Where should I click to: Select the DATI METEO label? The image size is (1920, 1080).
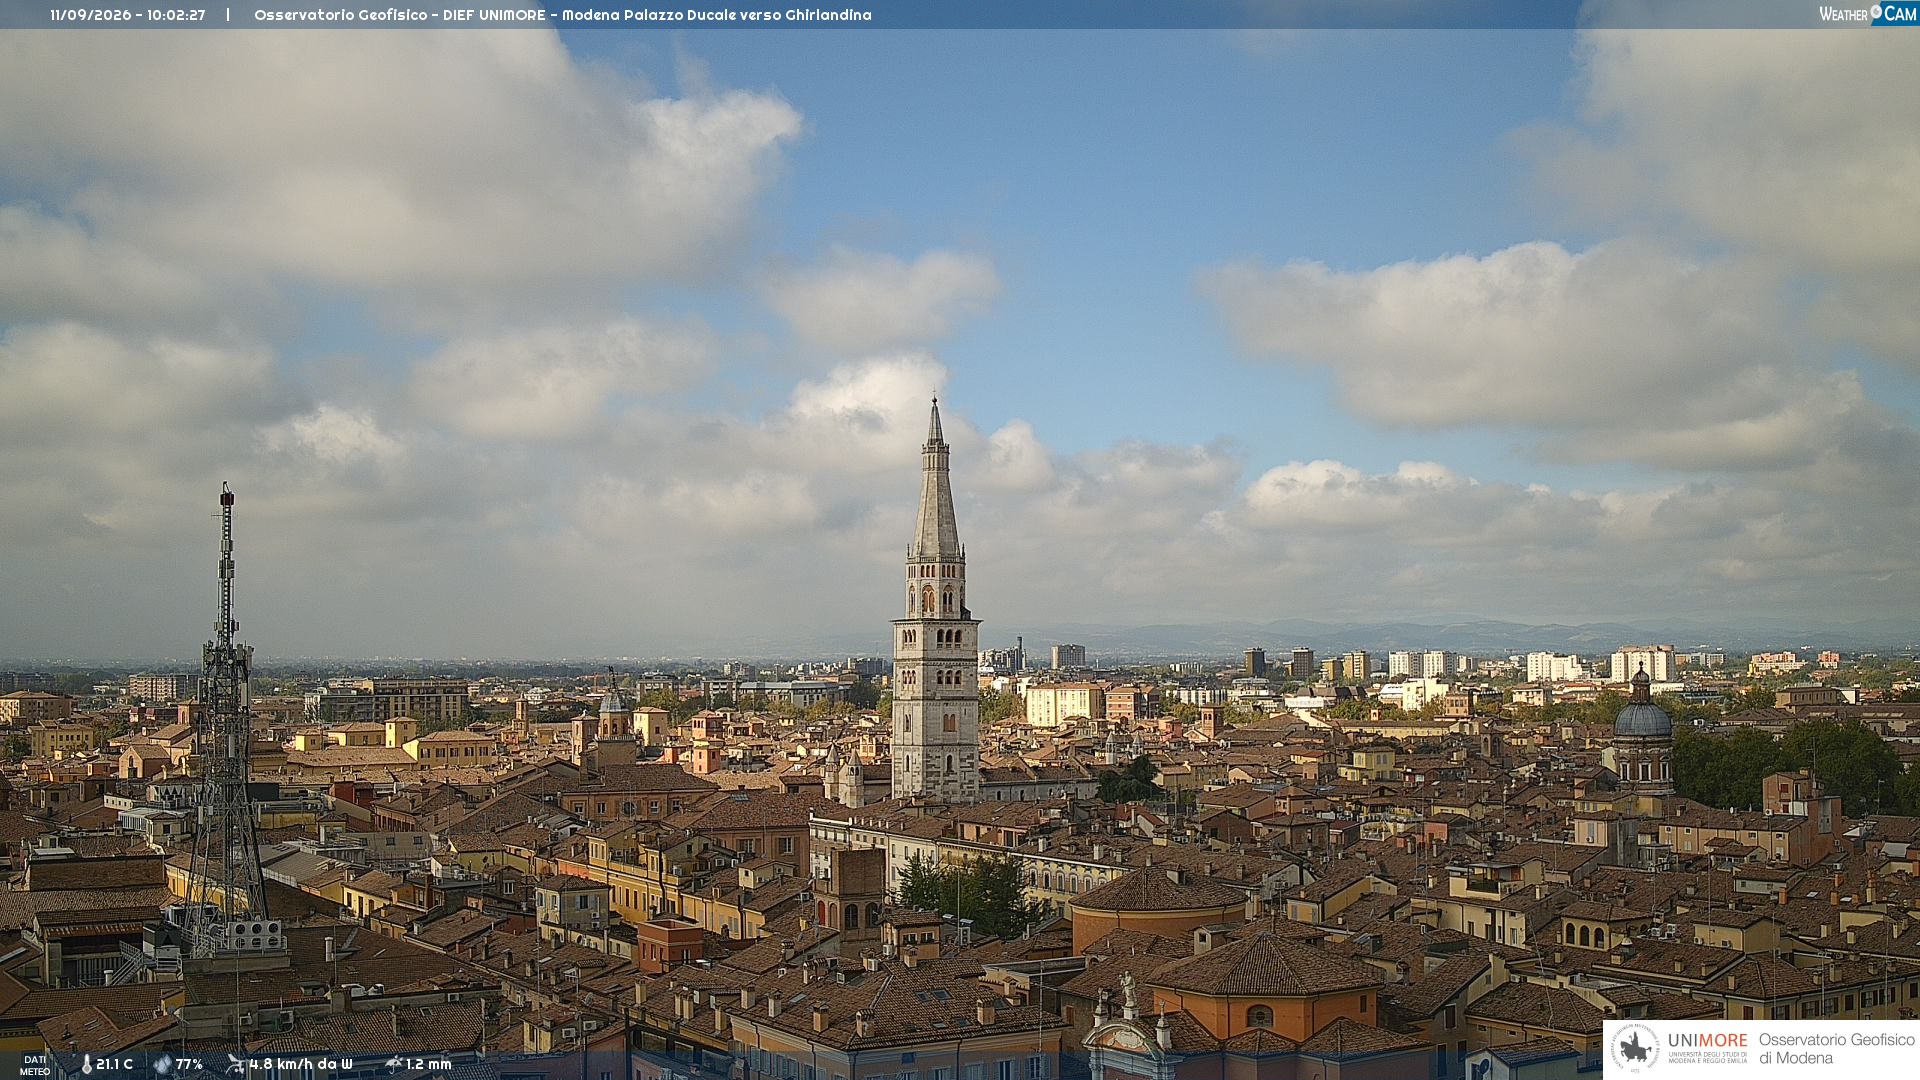(35, 1065)
